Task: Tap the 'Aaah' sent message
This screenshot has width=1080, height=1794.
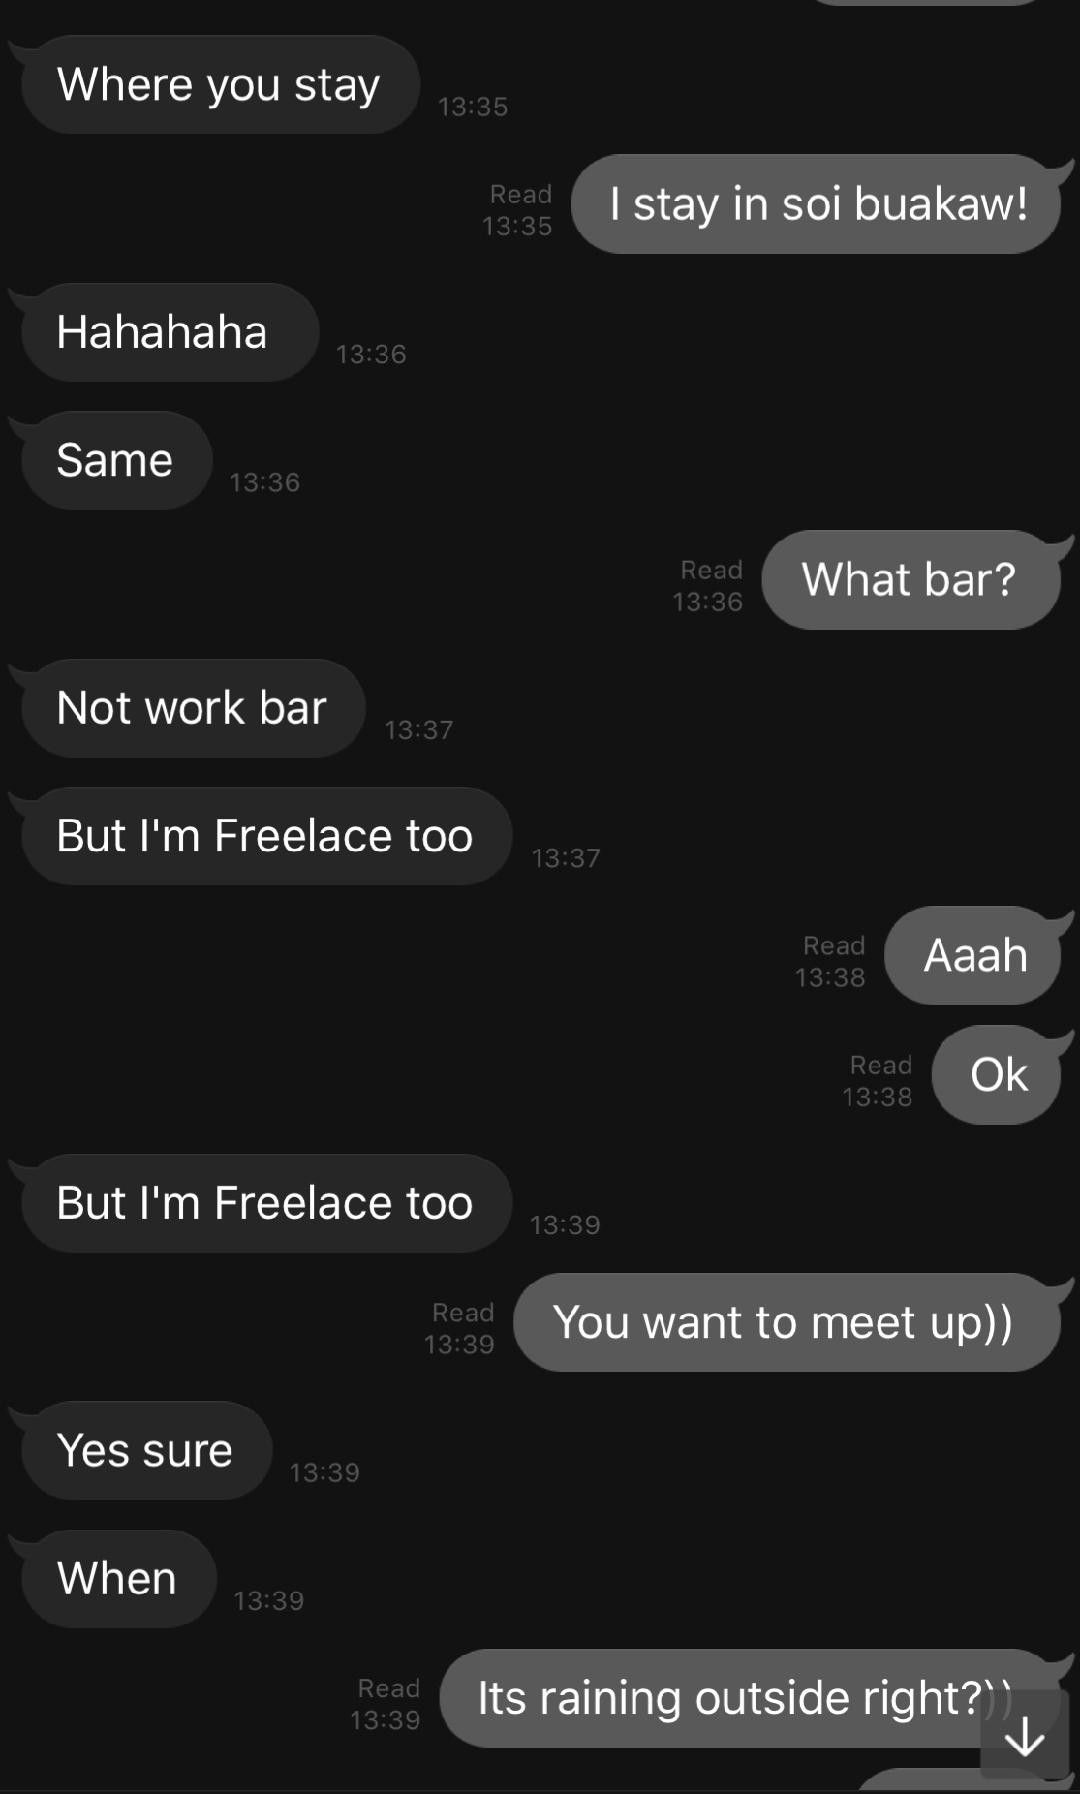Action: pyautogui.click(x=973, y=956)
